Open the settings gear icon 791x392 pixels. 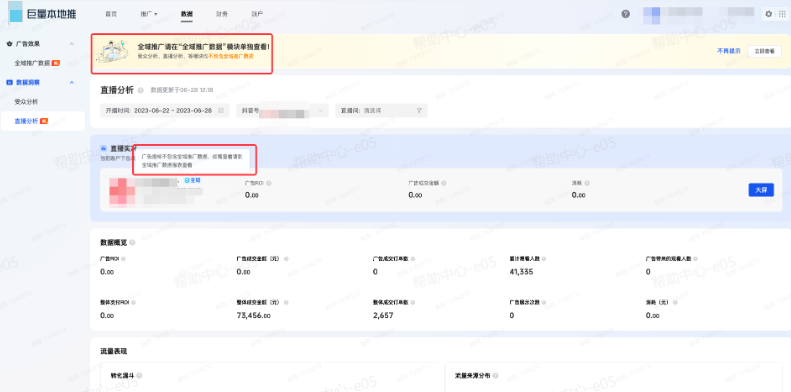point(769,14)
